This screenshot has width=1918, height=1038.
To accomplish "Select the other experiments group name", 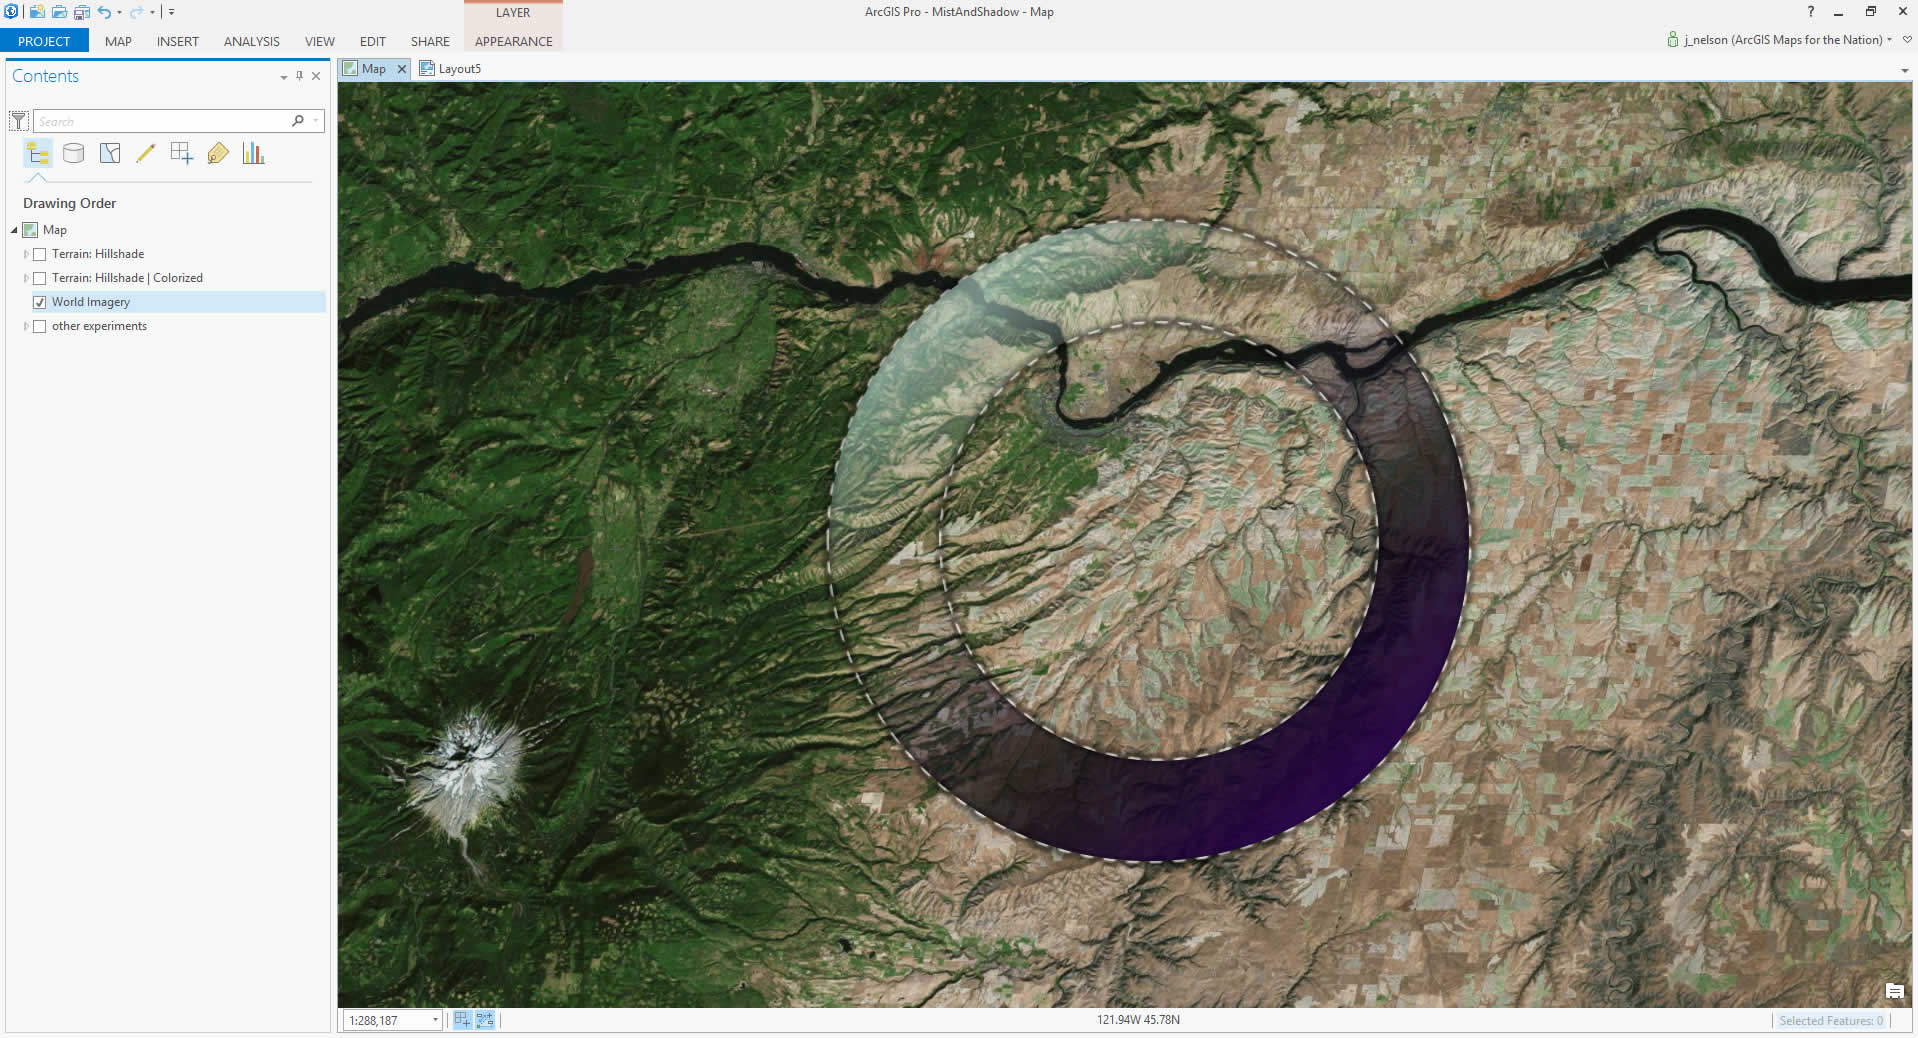I will coord(99,326).
